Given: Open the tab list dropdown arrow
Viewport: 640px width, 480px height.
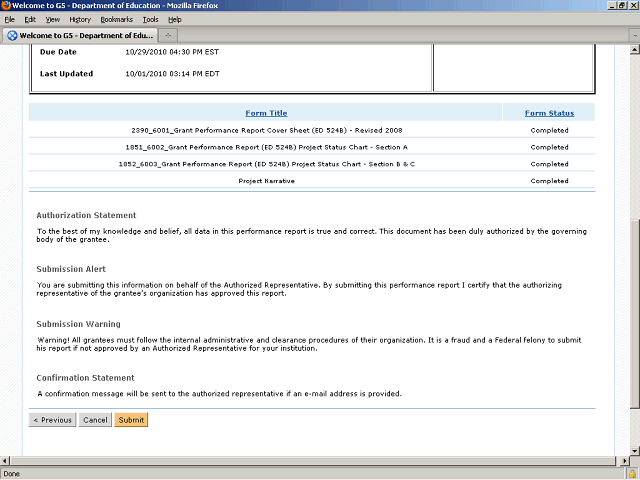Looking at the screenshot, I should pos(635,36).
